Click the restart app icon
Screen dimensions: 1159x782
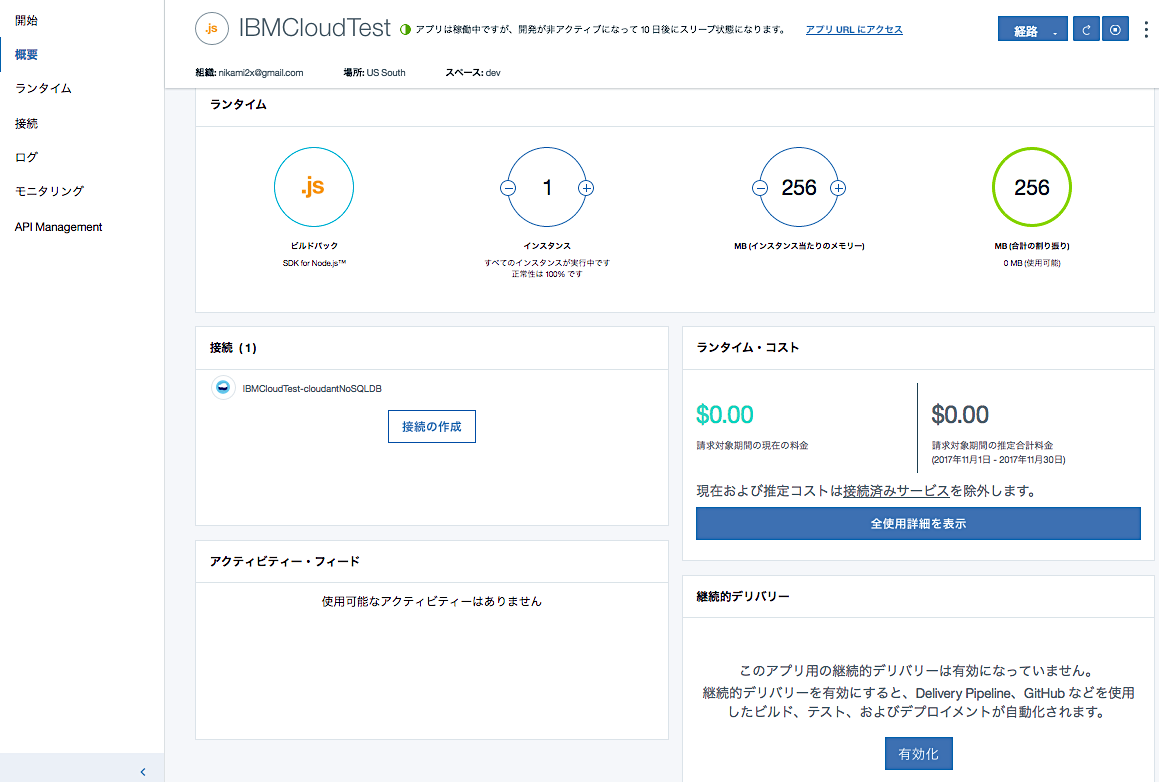(x=1086, y=30)
